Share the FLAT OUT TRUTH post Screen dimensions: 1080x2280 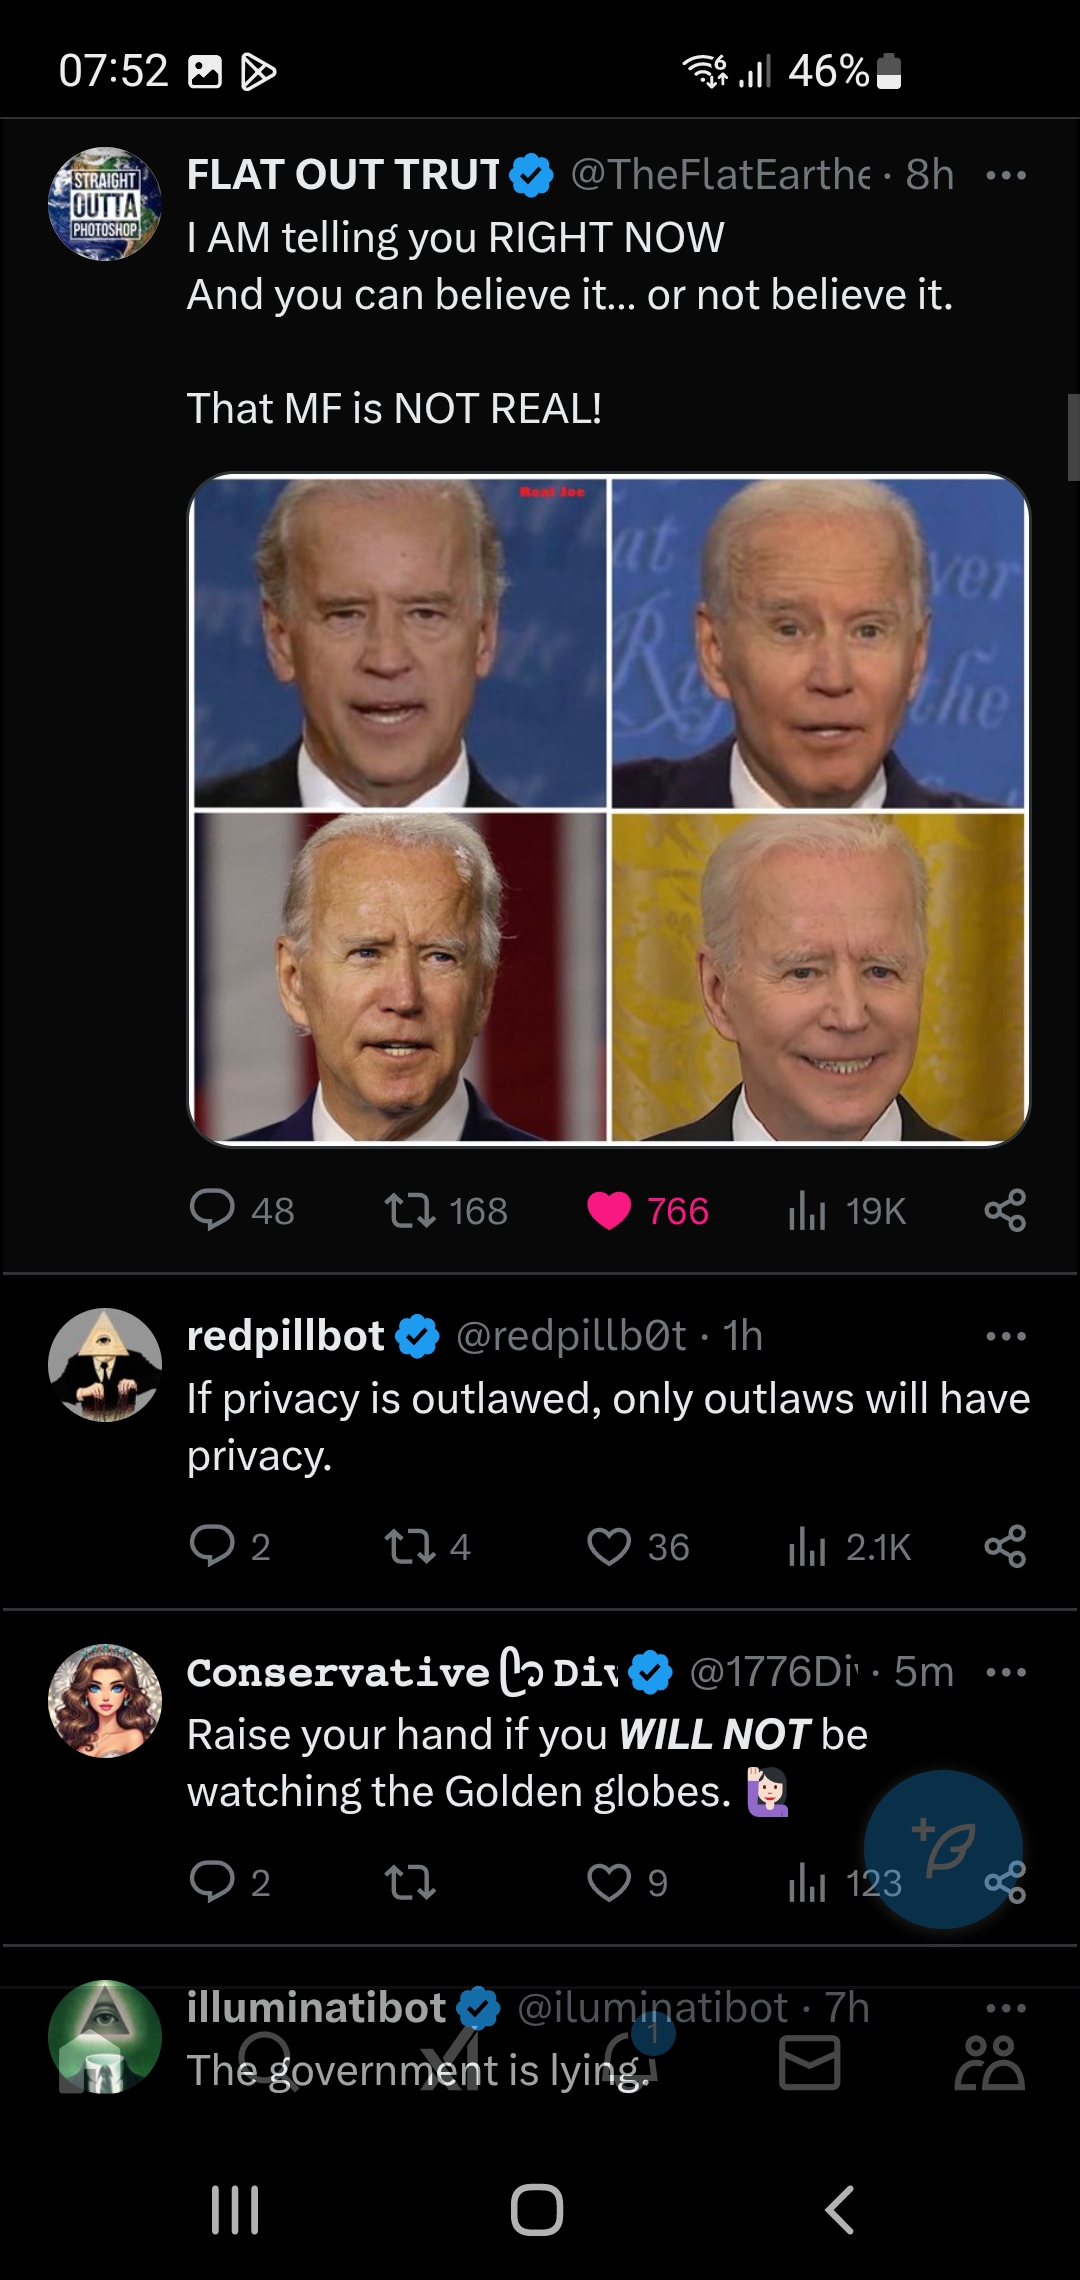coord(1005,1210)
